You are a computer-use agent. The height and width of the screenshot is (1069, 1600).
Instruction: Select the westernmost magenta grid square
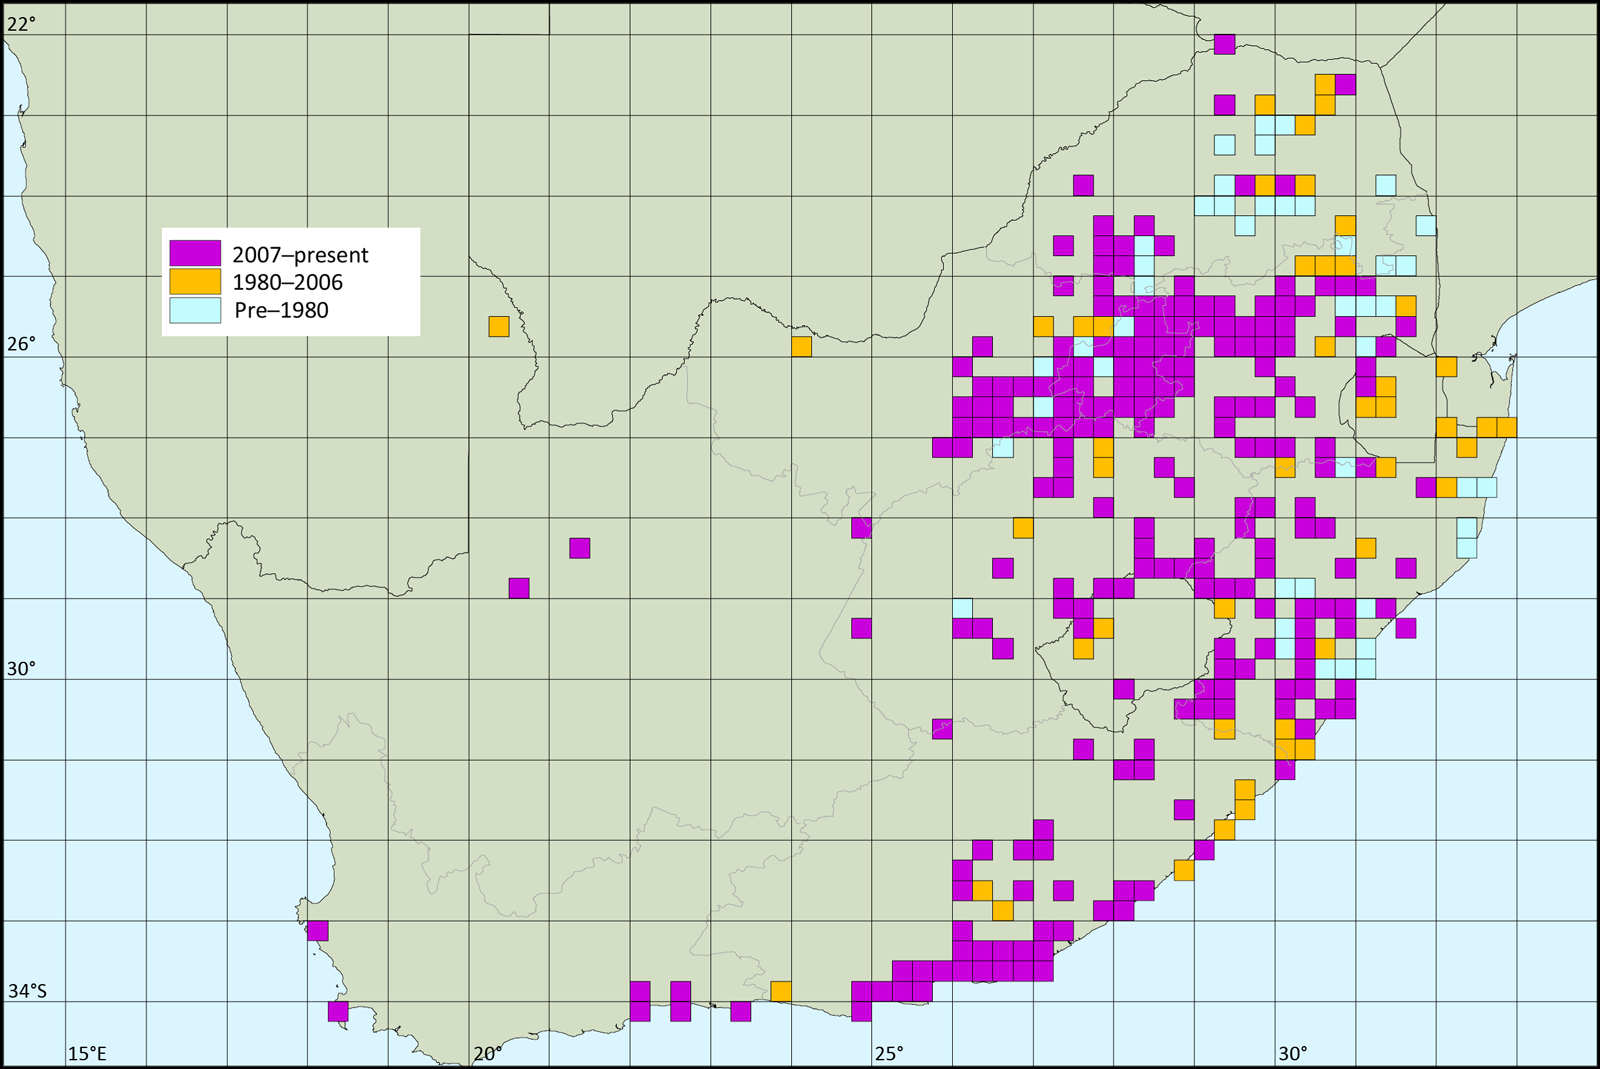(x=317, y=931)
